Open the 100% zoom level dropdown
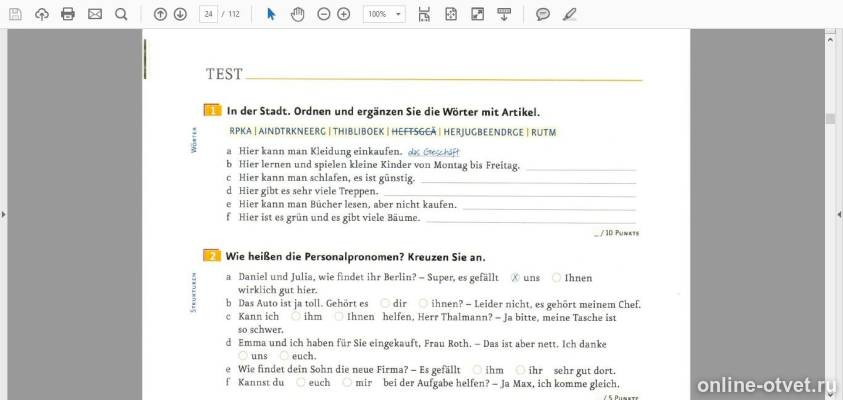843x400 pixels. [x=384, y=14]
